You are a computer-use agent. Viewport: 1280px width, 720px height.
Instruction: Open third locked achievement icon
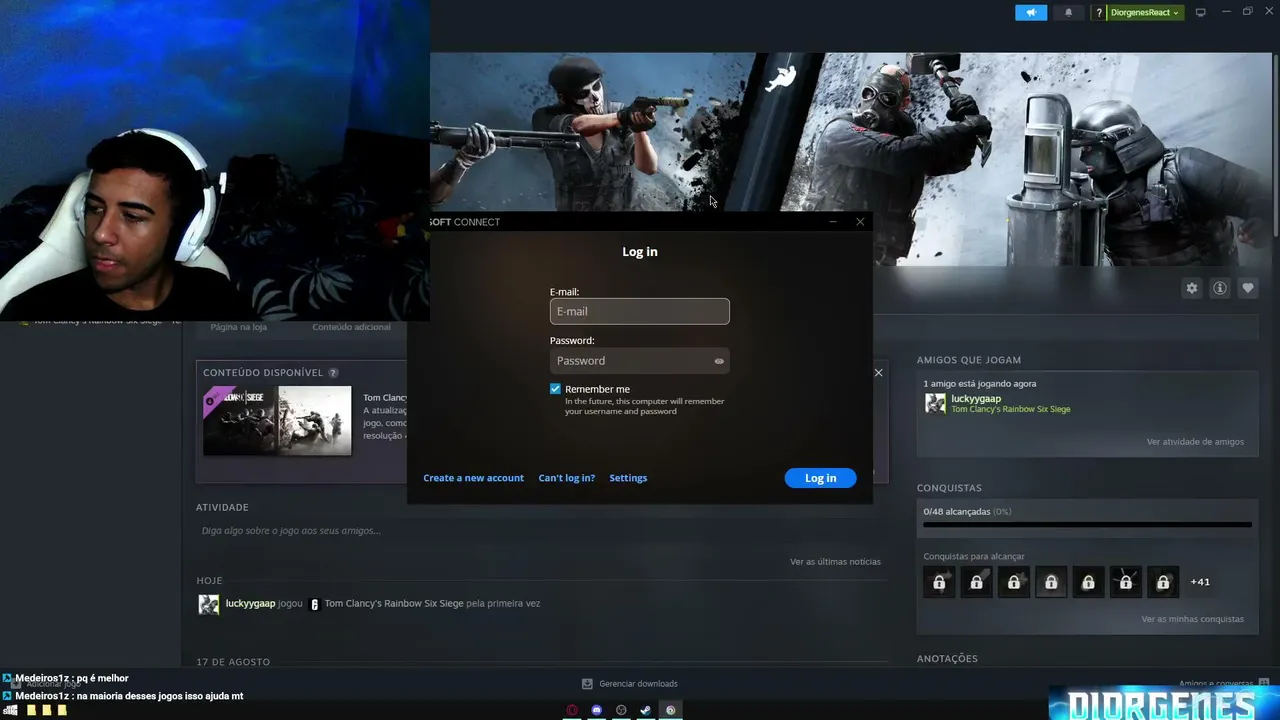click(x=1014, y=582)
